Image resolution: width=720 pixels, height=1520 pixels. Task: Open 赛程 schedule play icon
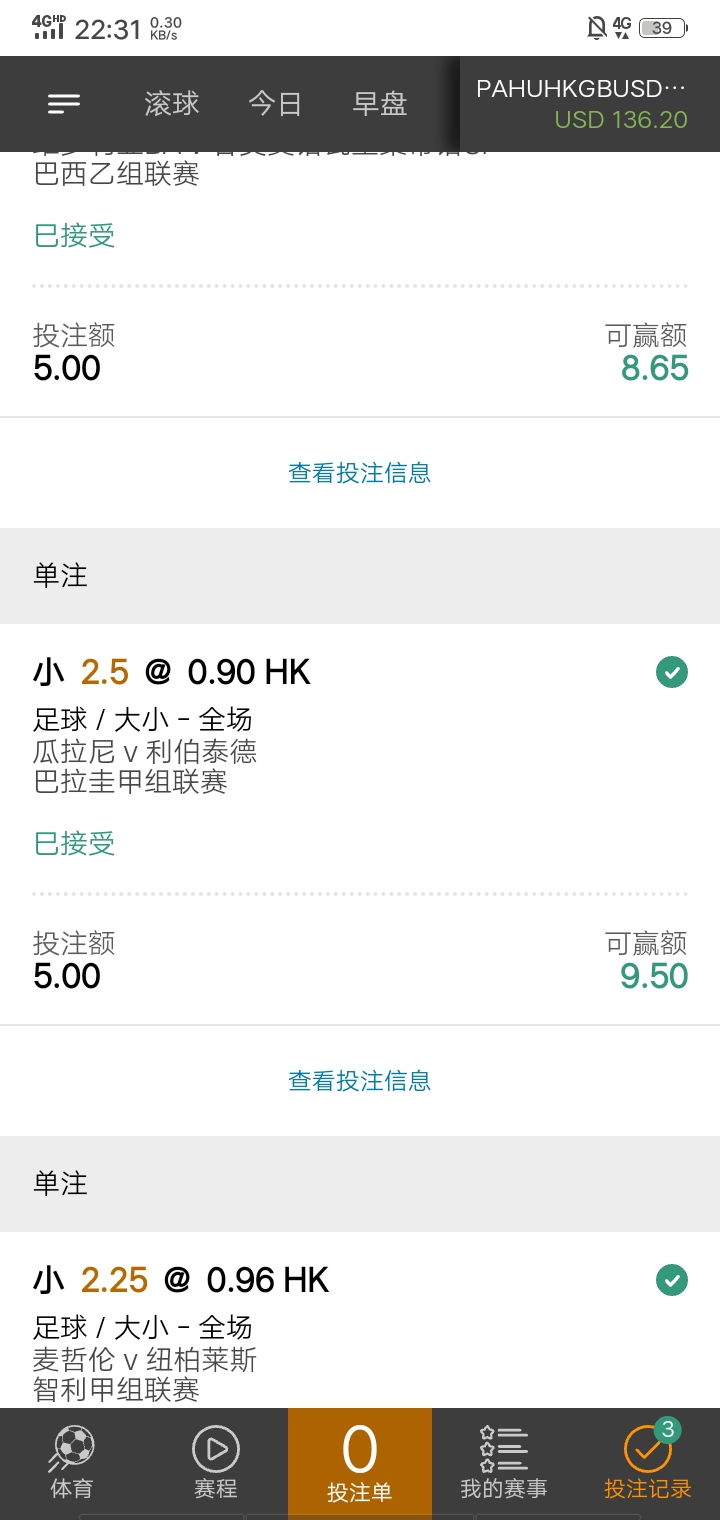pos(216,1447)
